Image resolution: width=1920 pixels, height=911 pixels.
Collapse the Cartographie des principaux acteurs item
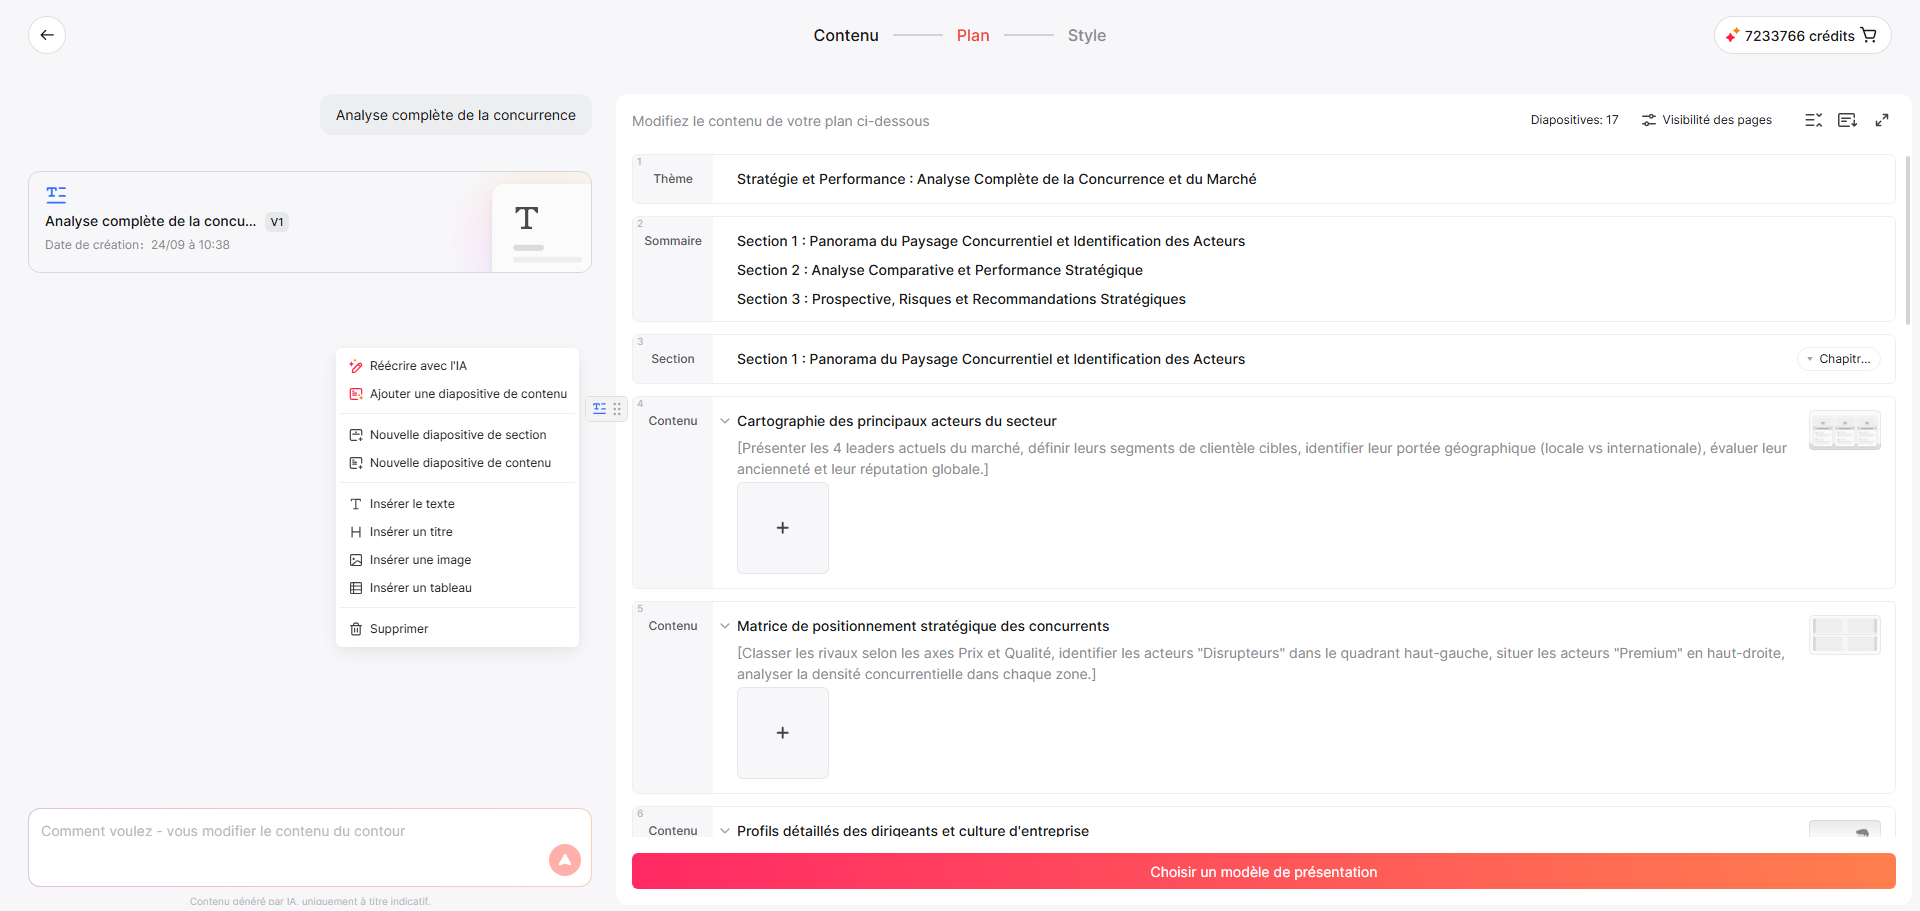(725, 421)
